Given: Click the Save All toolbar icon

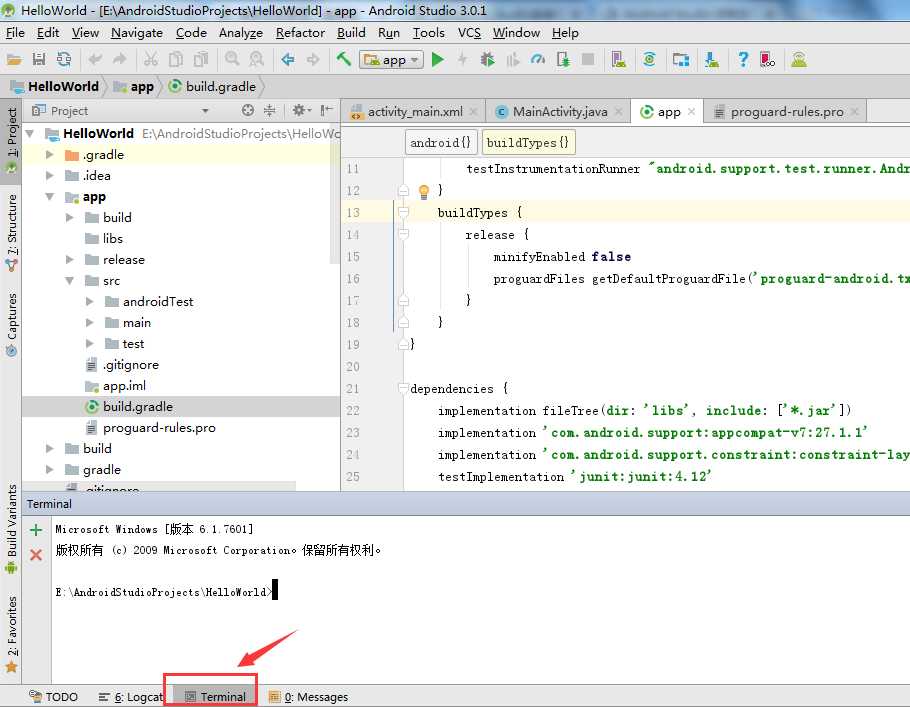Looking at the screenshot, I should (x=39, y=59).
